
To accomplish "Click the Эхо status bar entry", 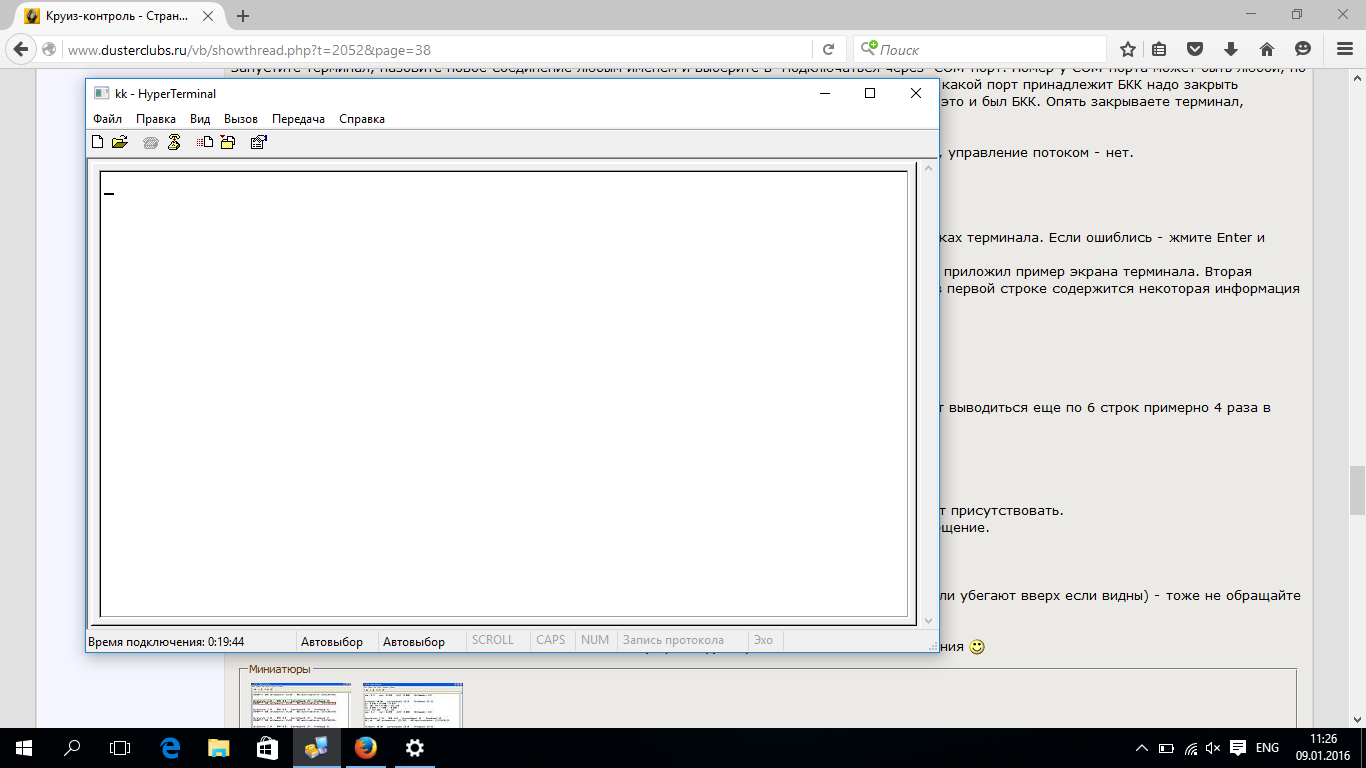I will (x=763, y=640).
